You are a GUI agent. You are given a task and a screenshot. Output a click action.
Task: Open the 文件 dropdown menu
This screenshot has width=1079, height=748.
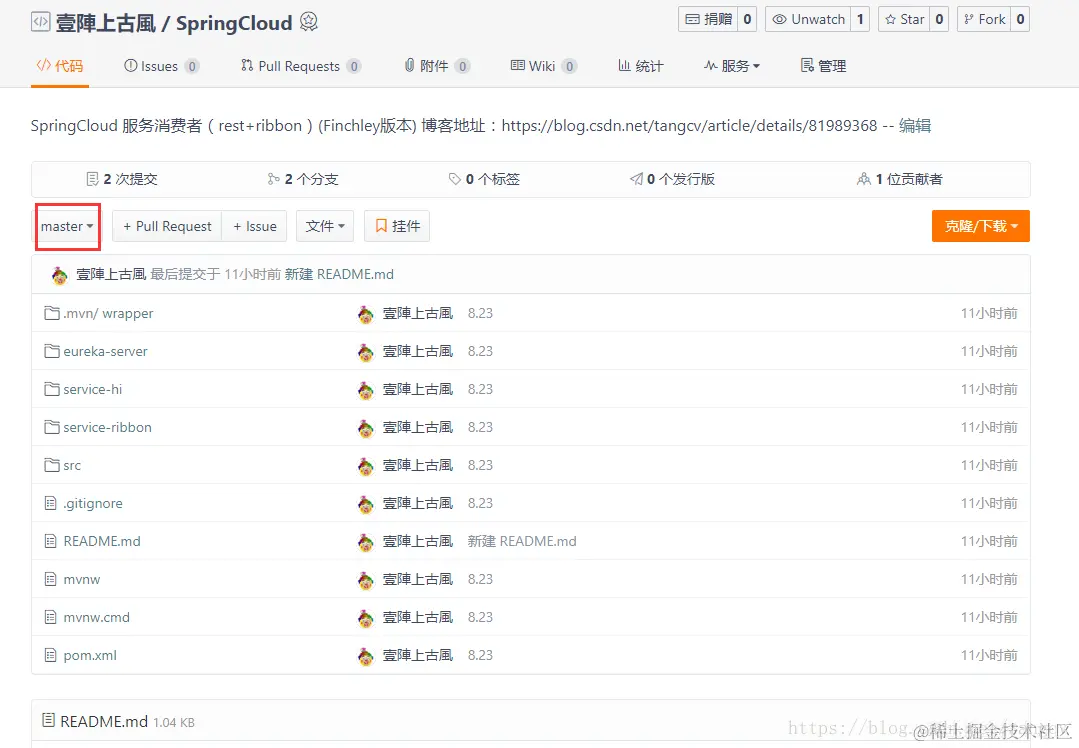[325, 226]
